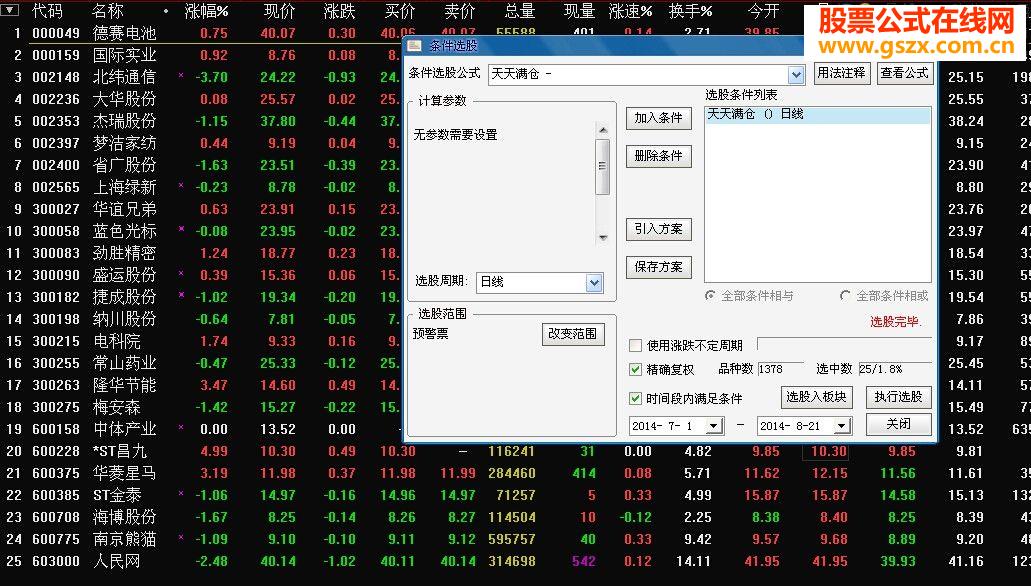Screen dimensions: 1031x586
Task: Click the 计算参数 scrollbar up arrow
Action: point(602,130)
